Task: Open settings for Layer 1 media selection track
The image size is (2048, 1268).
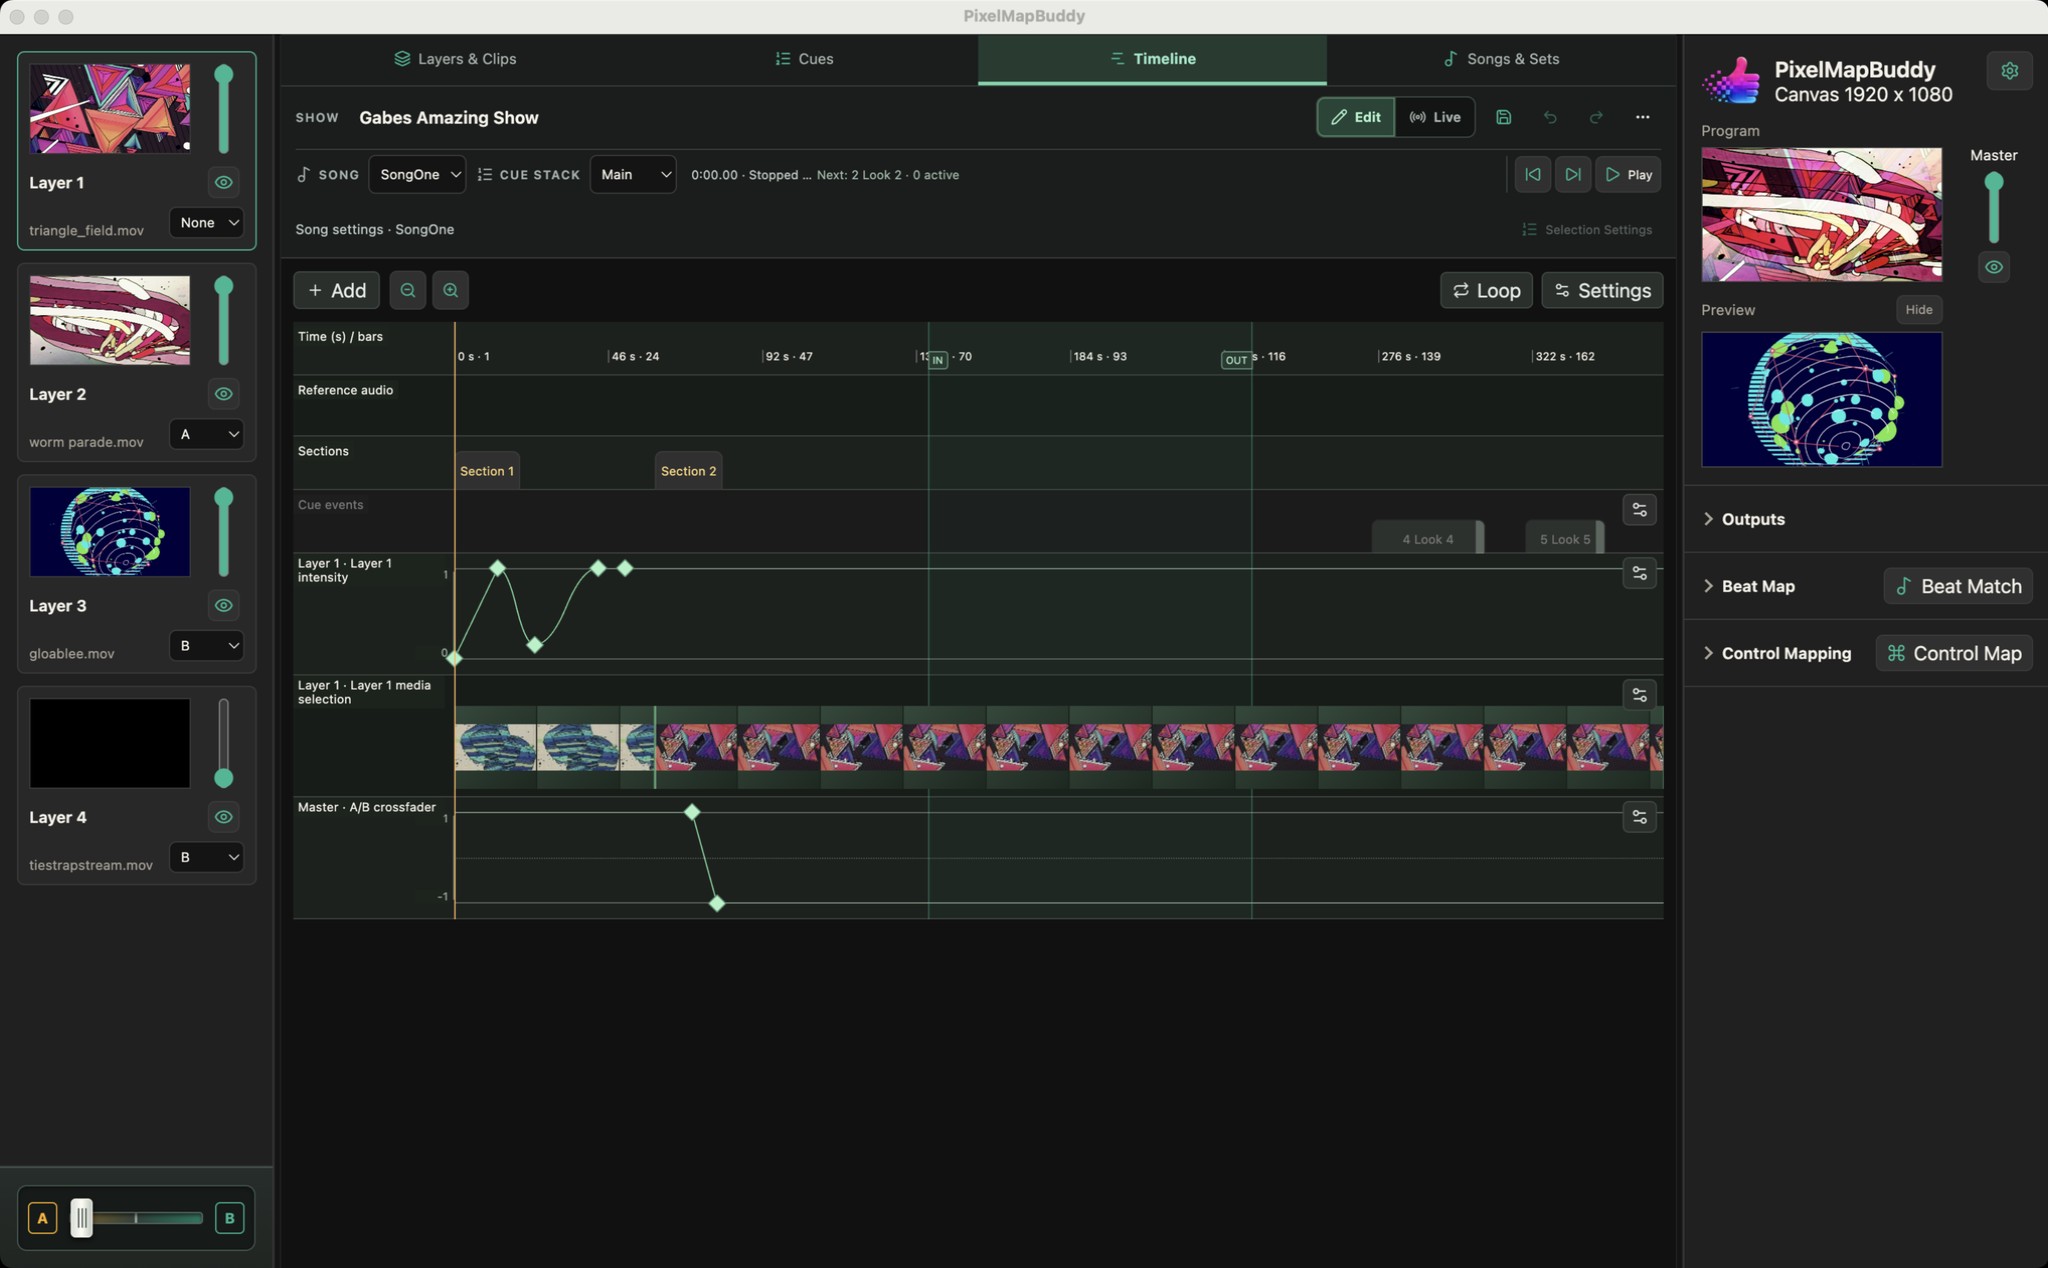Action: tap(1639, 694)
